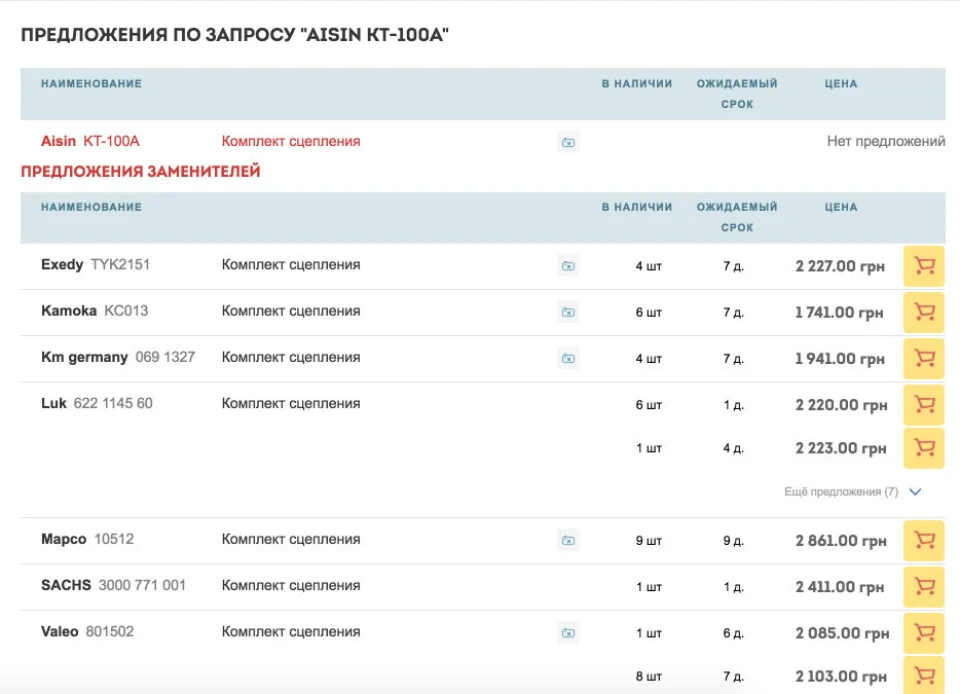Open Luk 622 1145 60 product name
This screenshot has height=694, width=960.
tap(97, 403)
